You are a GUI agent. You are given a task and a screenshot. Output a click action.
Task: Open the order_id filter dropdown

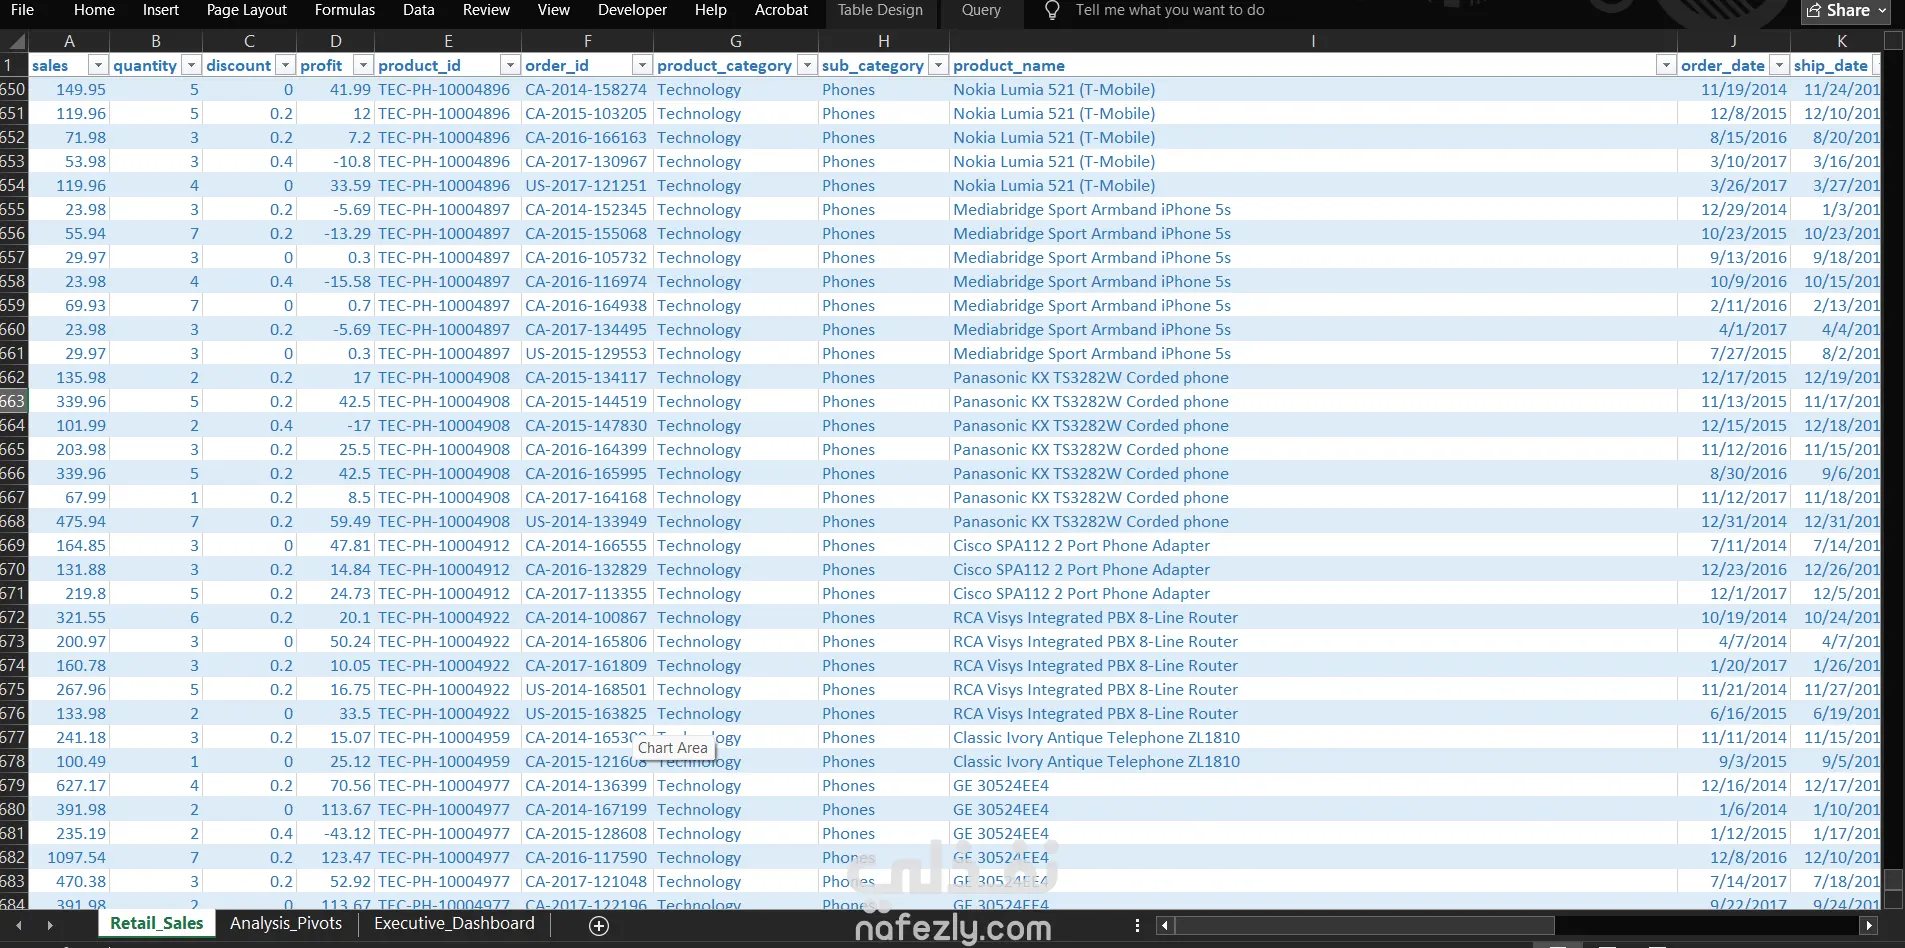click(x=642, y=65)
